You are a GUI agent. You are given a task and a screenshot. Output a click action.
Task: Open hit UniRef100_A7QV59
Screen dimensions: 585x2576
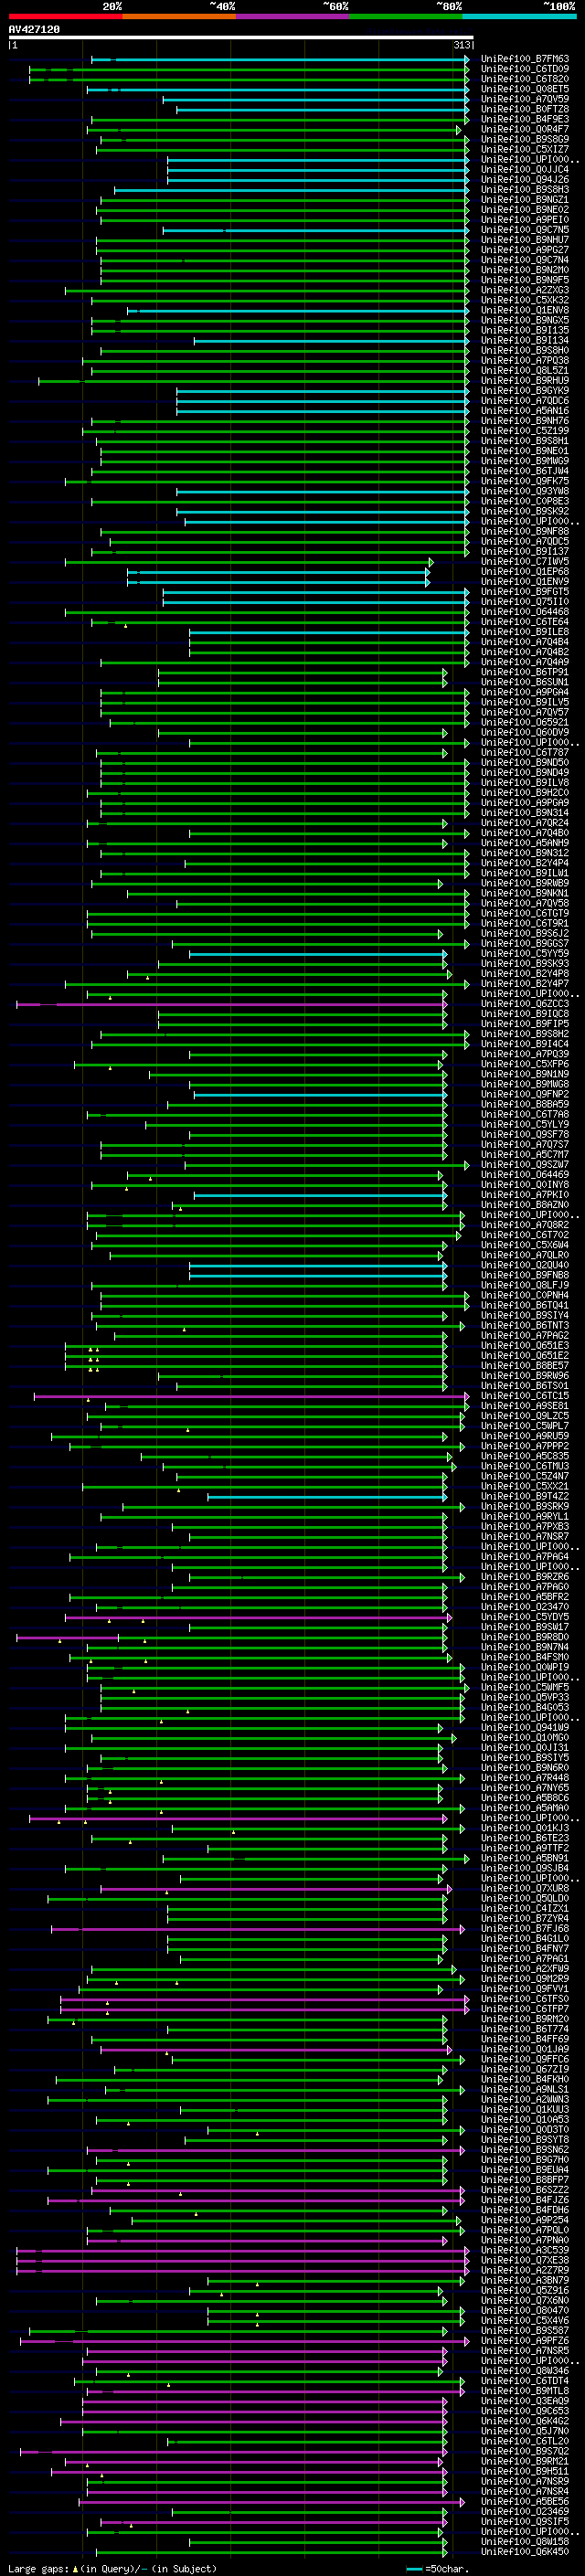525,99
